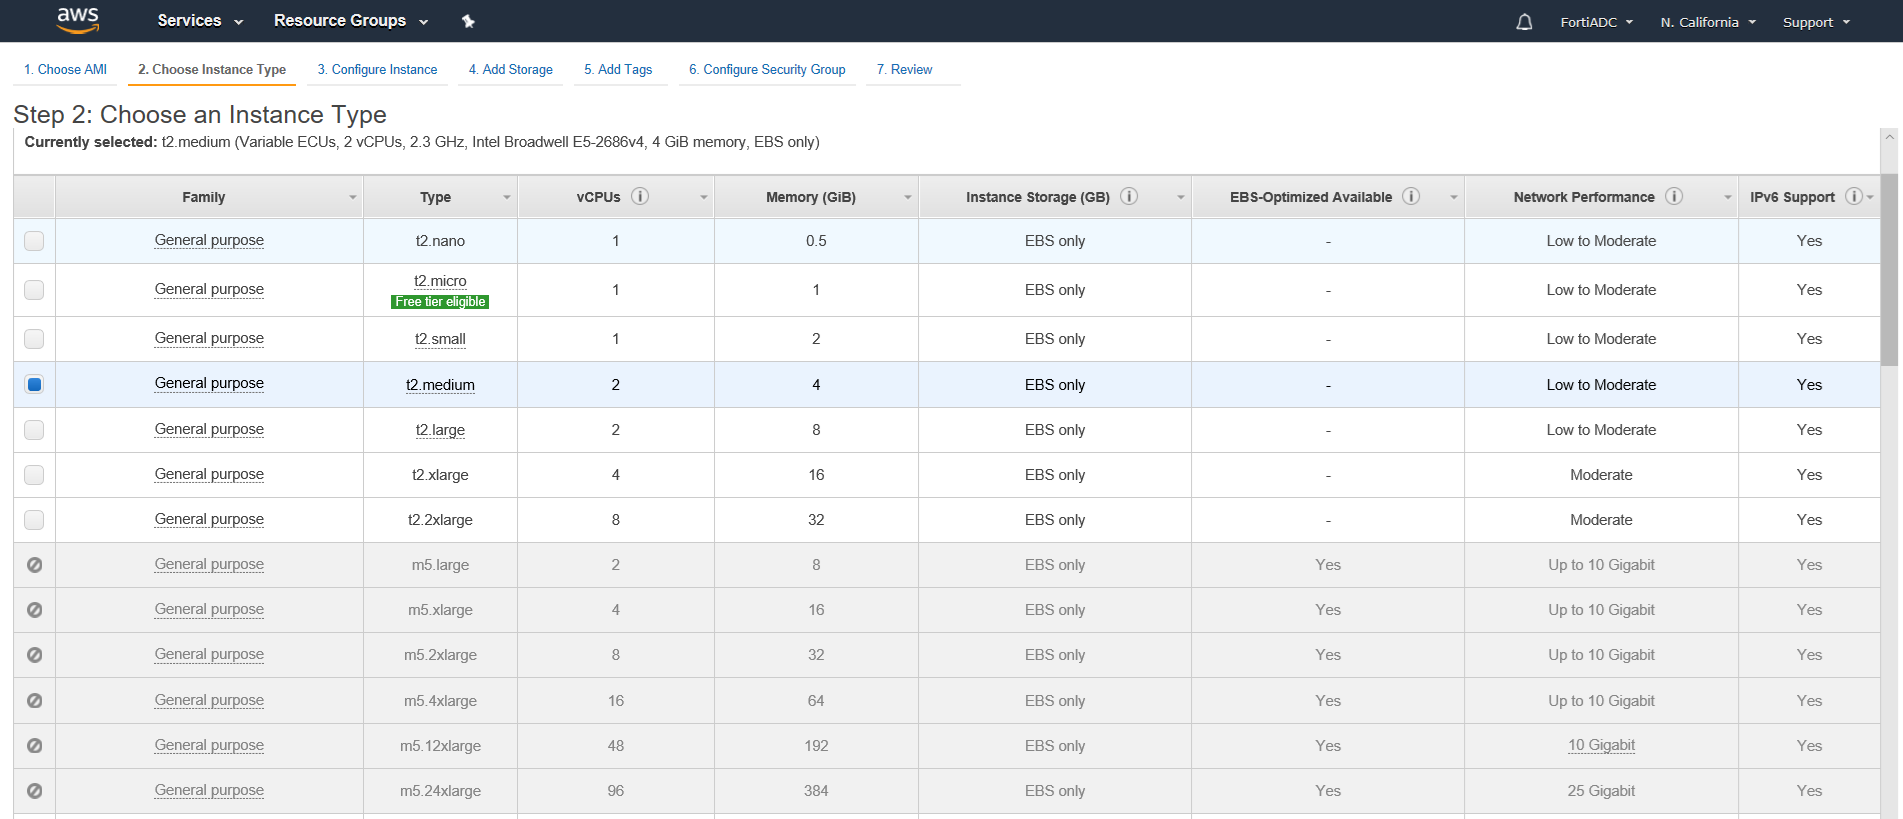Screen dimensions: 1903x819
Task: Go to step 1 Choose AMI tab
Action: click(65, 70)
